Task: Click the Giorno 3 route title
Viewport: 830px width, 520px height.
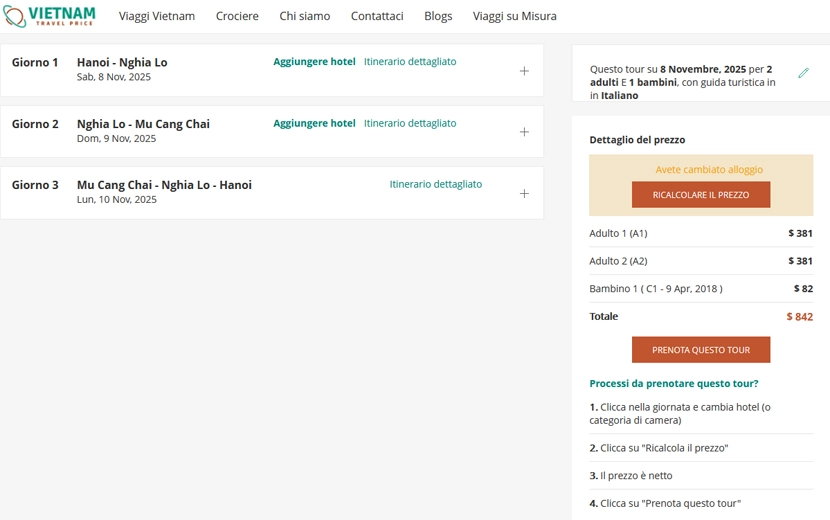Action: [x=164, y=185]
